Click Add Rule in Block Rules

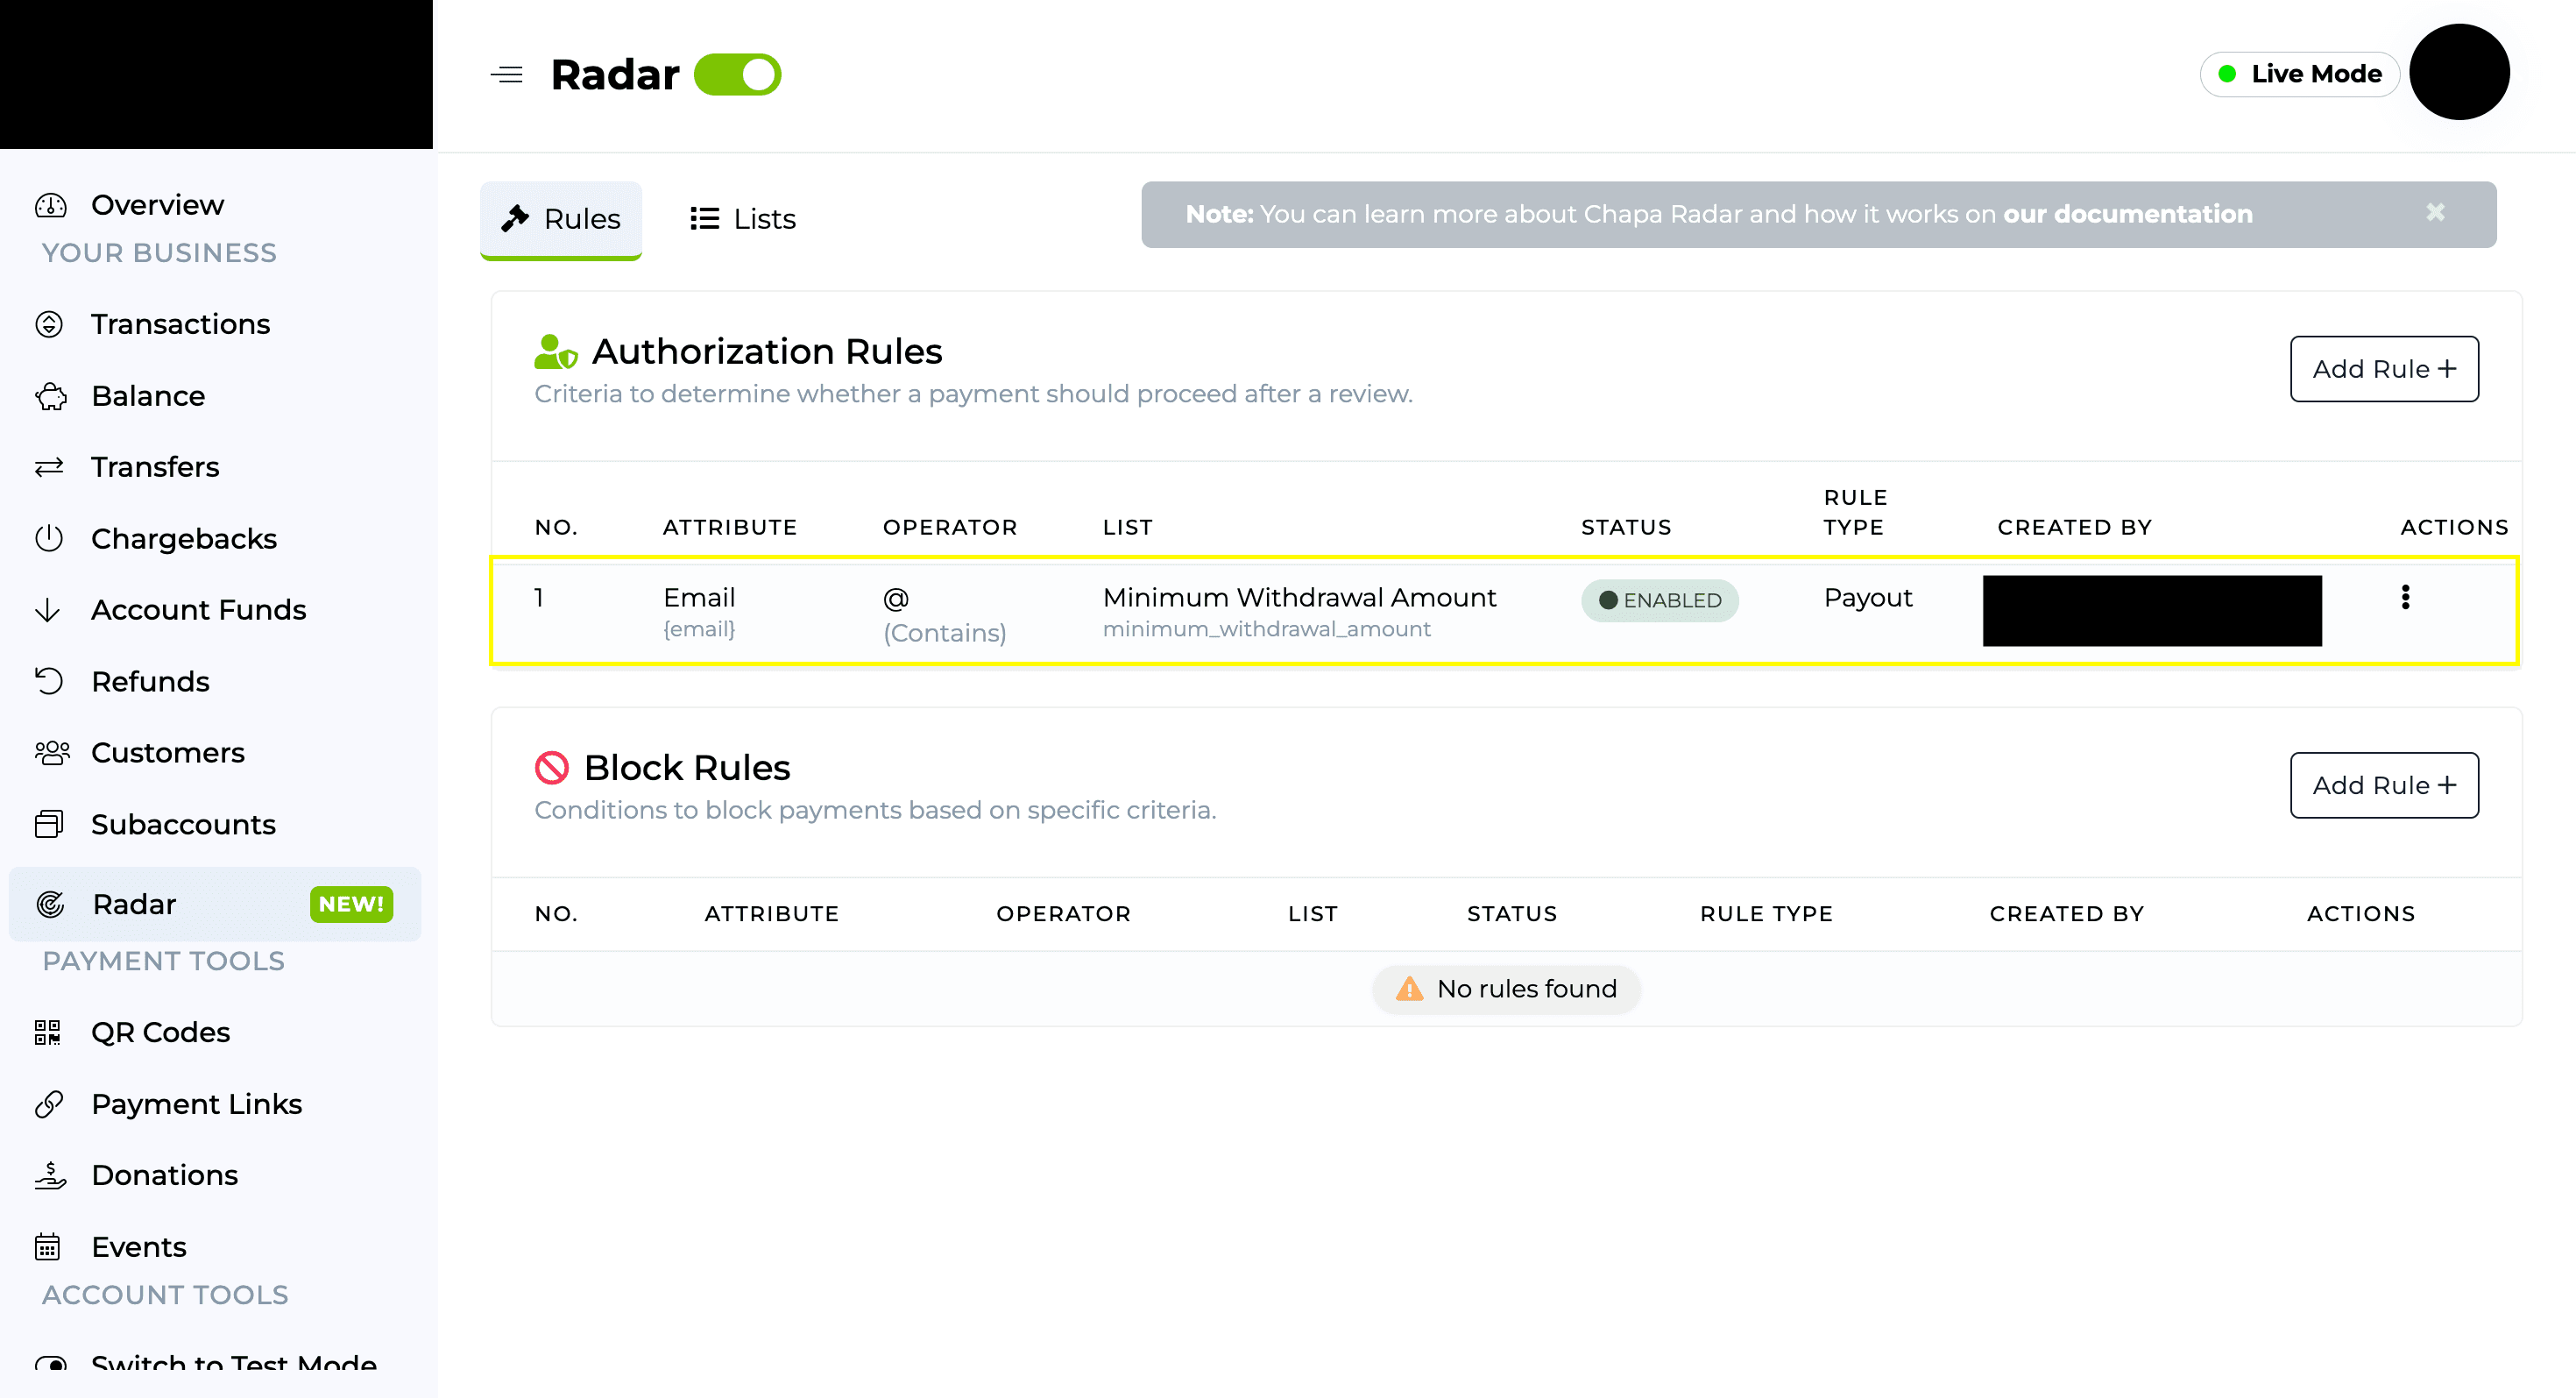coord(2384,785)
